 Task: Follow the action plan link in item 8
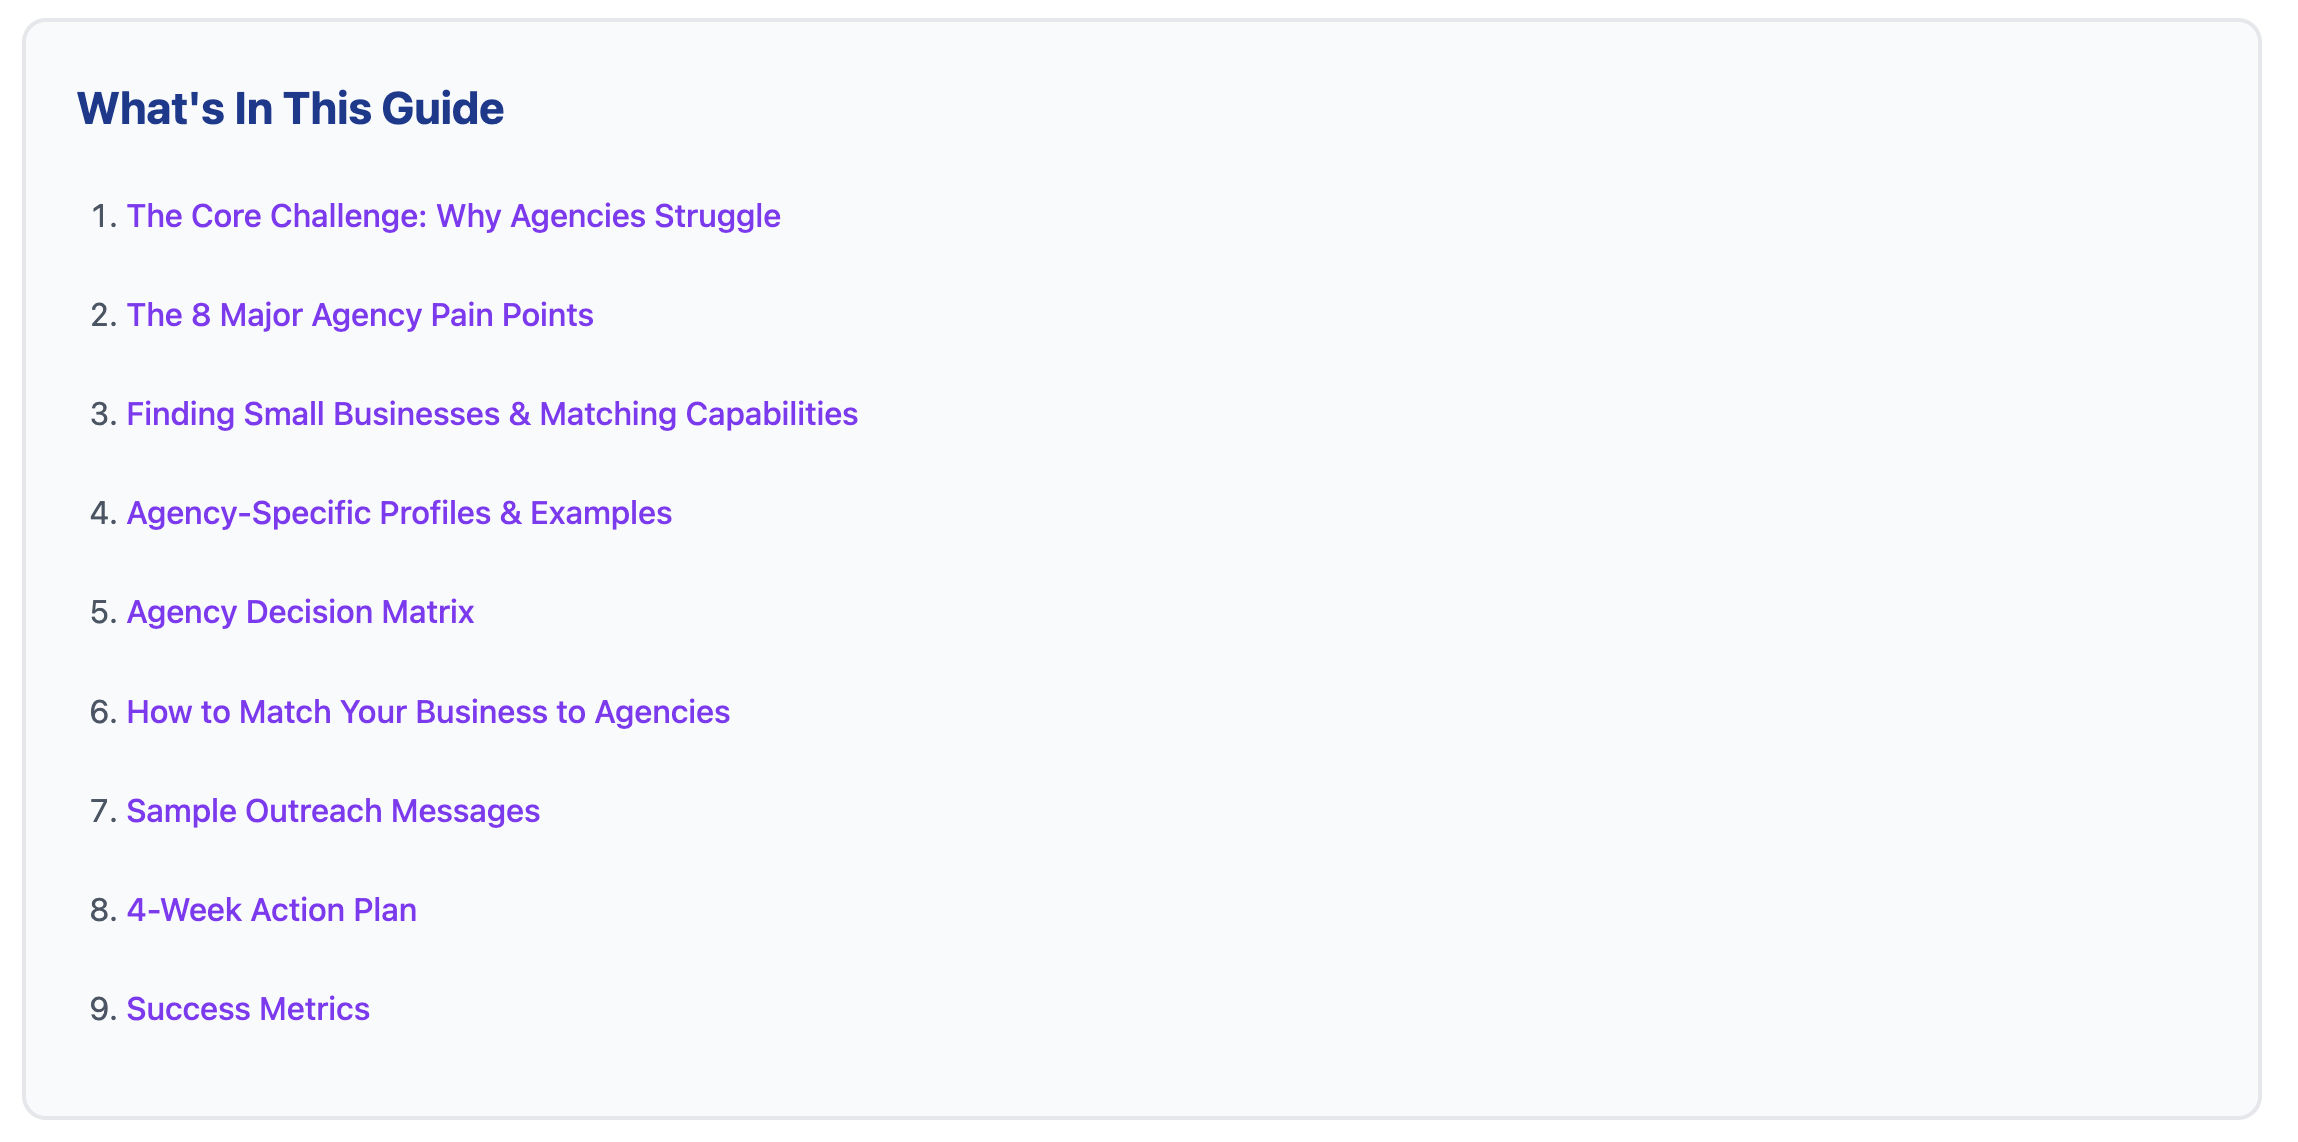click(x=272, y=909)
